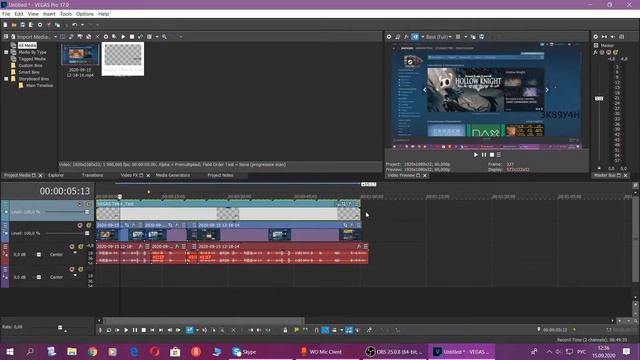The image size is (640, 360).
Task: Select the All Media tree item
Action: coord(27,45)
